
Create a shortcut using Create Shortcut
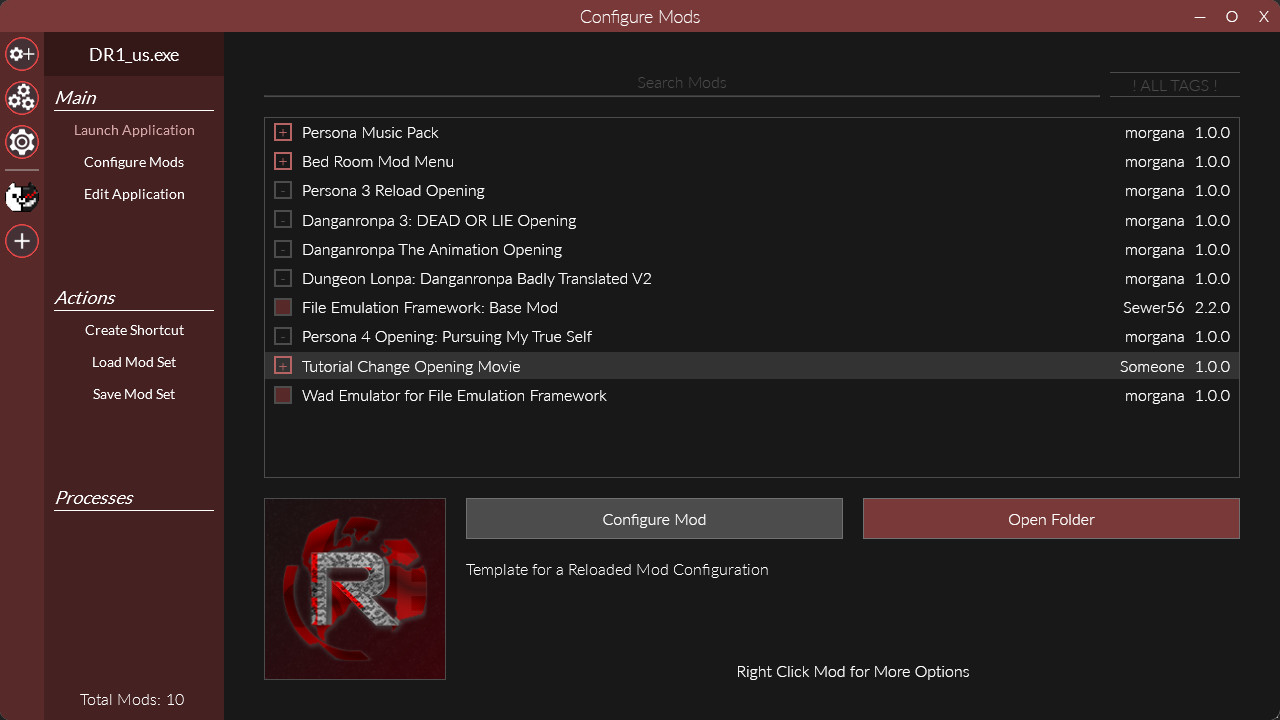pos(133,329)
